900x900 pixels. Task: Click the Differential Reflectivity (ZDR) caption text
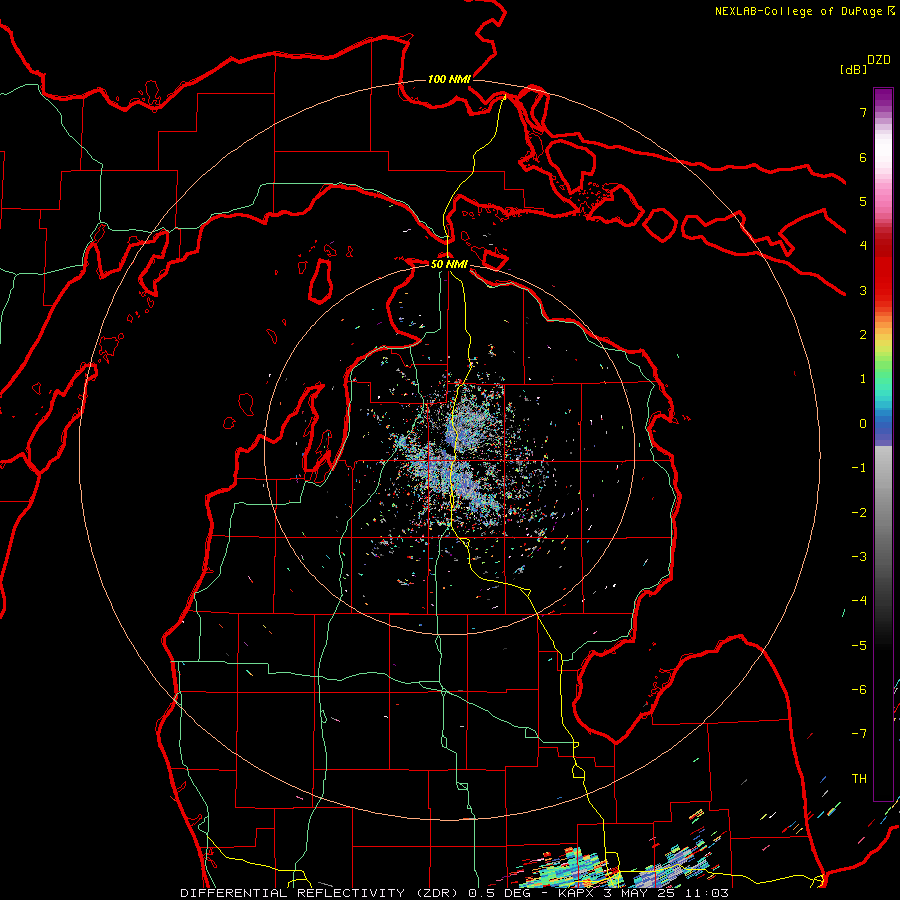tap(320, 893)
